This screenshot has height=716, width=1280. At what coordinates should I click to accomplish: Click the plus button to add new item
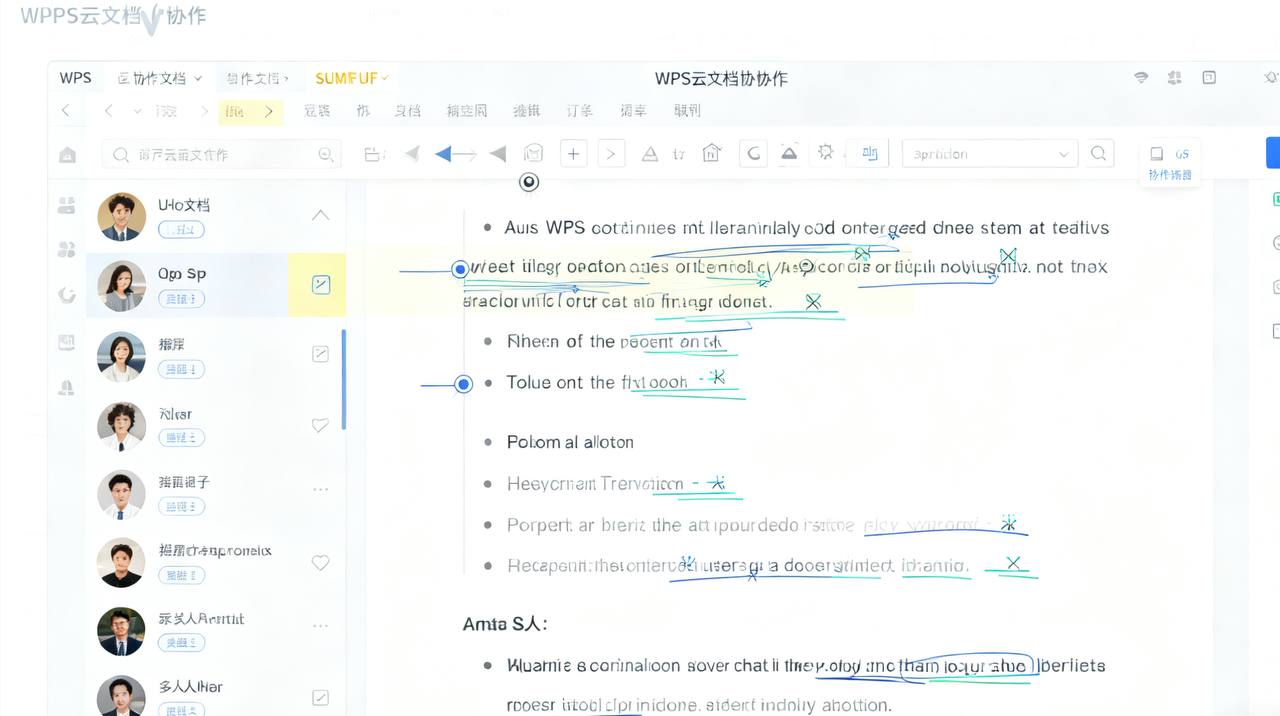tap(575, 153)
